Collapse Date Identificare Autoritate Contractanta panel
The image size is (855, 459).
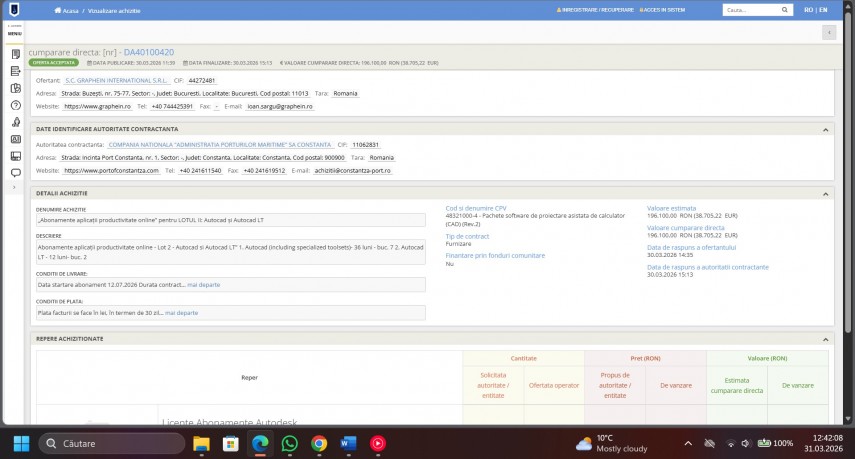click(826, 129)
